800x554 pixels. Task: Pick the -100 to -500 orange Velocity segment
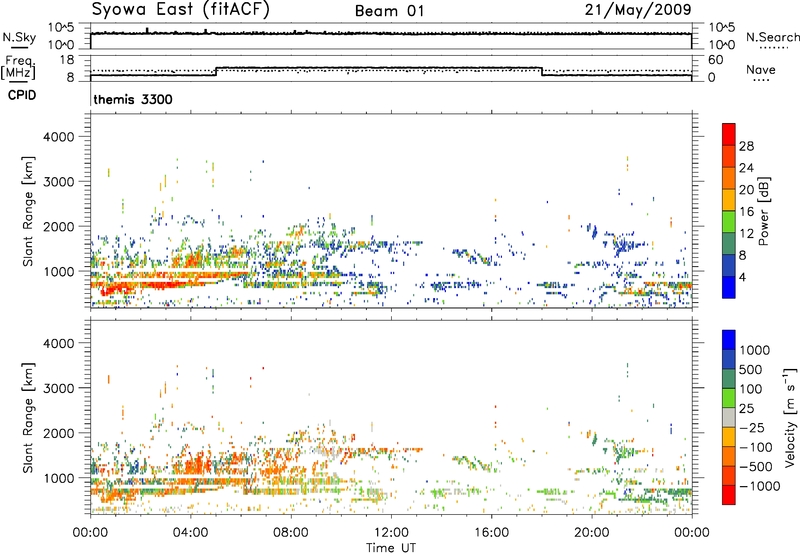729,457
